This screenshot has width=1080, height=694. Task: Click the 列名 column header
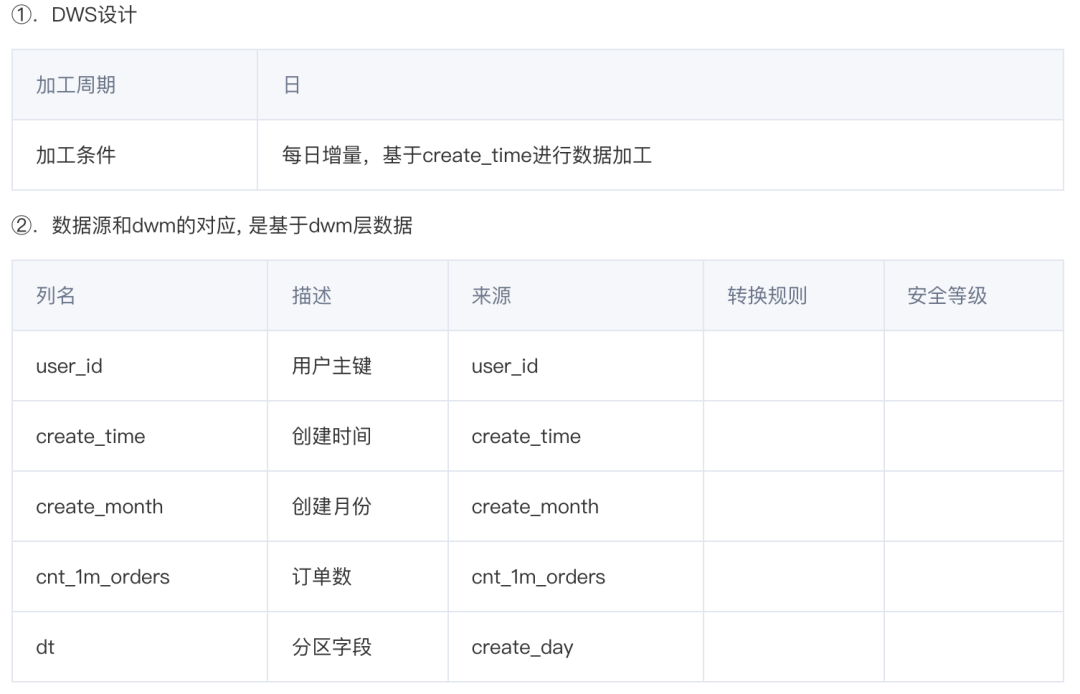coord(56,296)
